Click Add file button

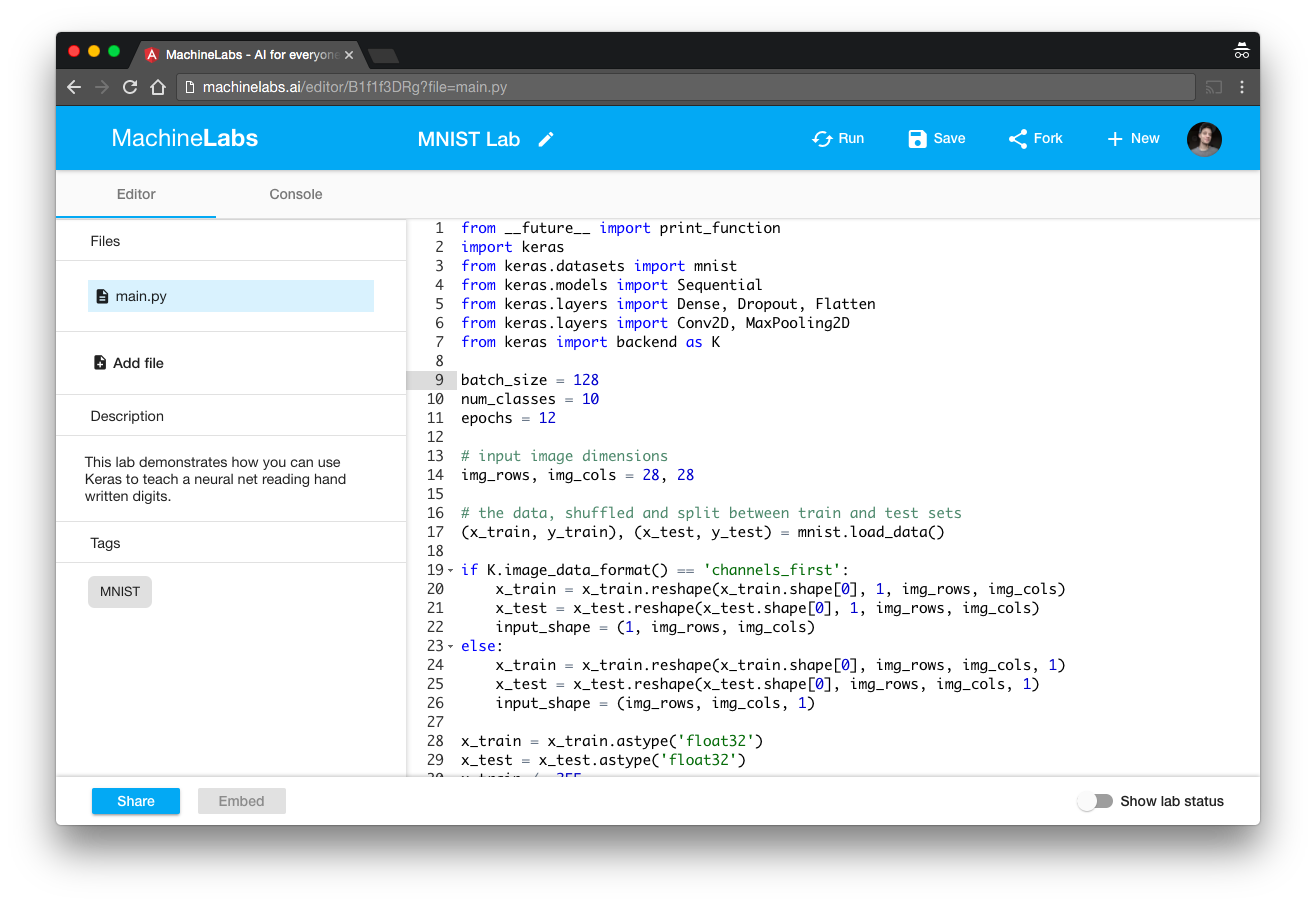click(x=128, y=363)
